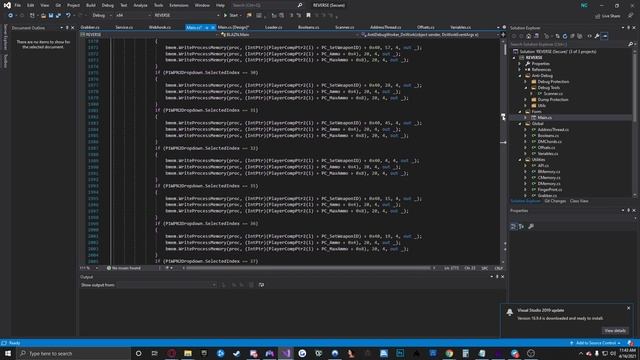The width and height of the screenshot is (640, 360).
Task: Open the Show output from dropdown
Action: click(x=167, y=285)
